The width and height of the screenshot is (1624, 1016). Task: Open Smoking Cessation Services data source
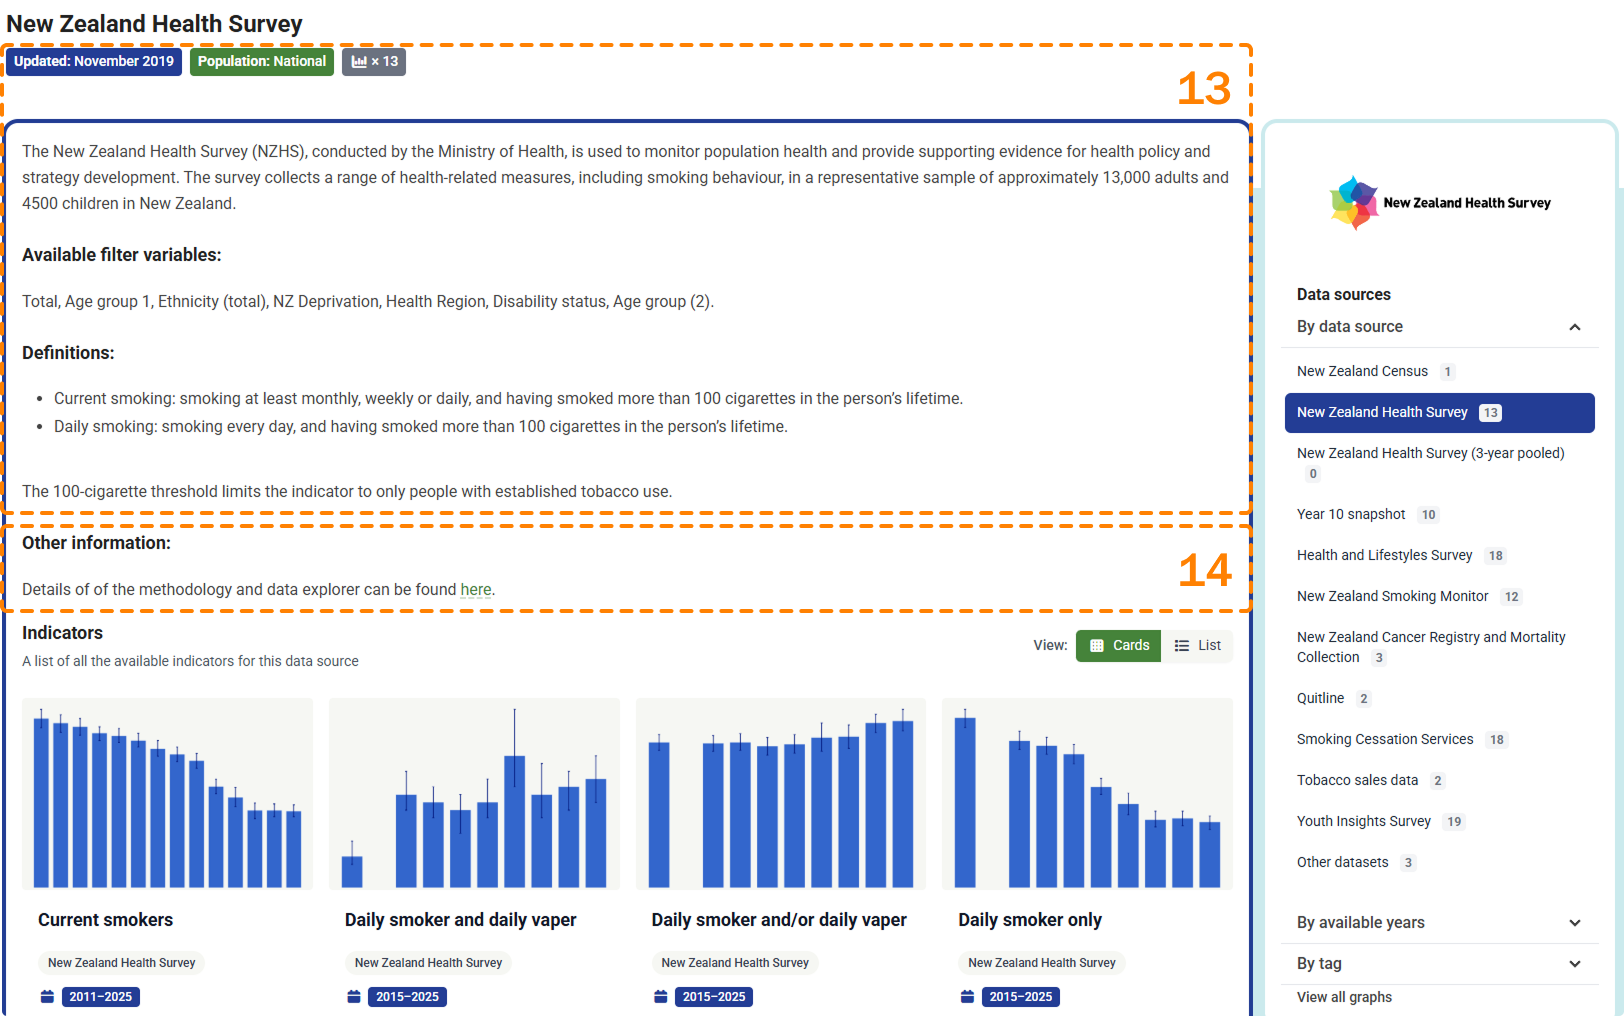(x=1385, y=739)
